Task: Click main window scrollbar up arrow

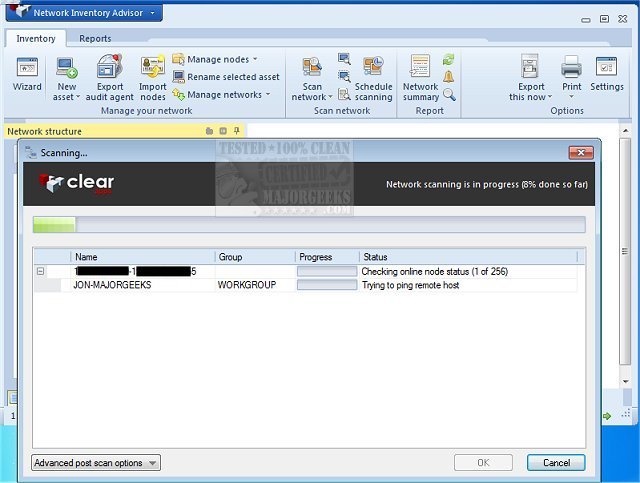Action: (625, 131)
